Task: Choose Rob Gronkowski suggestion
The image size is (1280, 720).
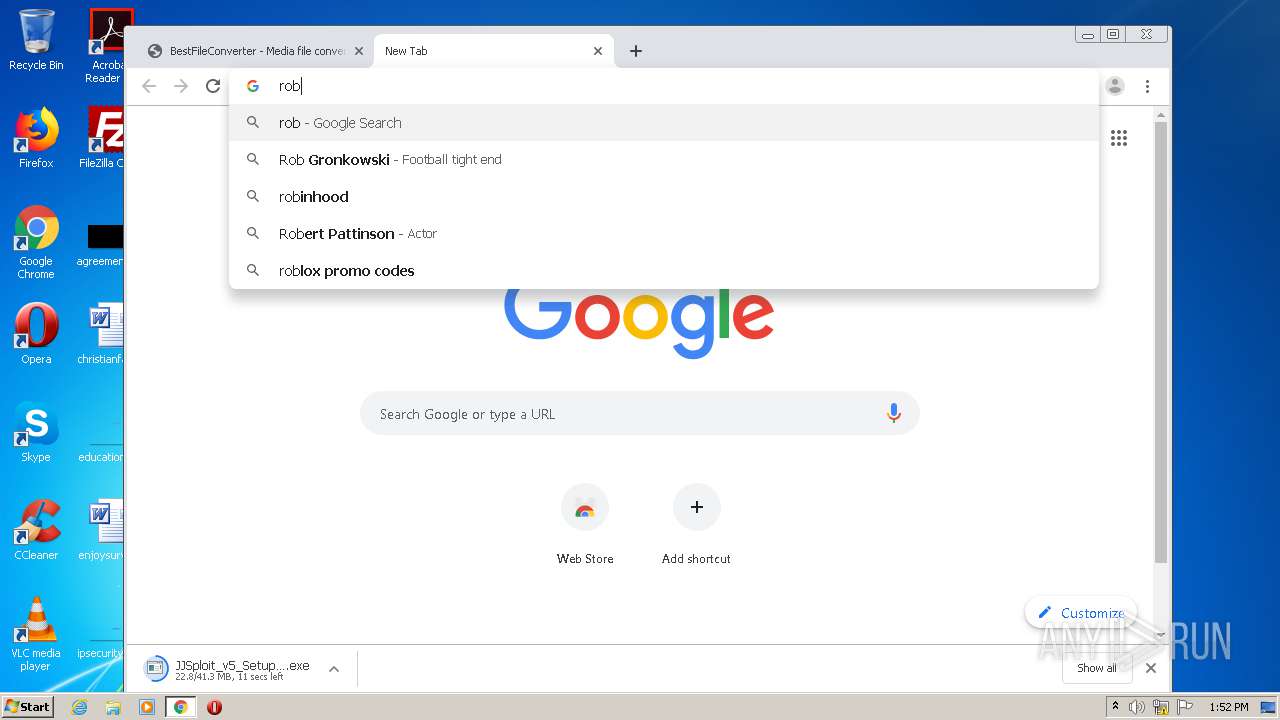Action: click(x=664, y=160)
